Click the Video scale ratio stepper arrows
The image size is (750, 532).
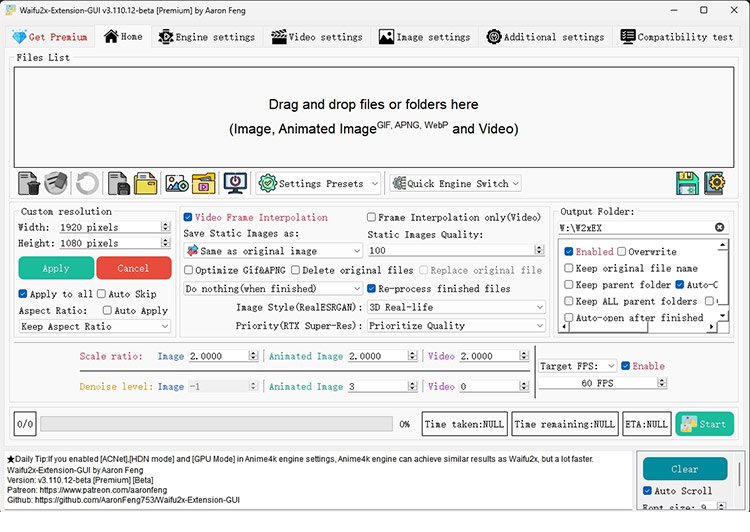(524, 355)
